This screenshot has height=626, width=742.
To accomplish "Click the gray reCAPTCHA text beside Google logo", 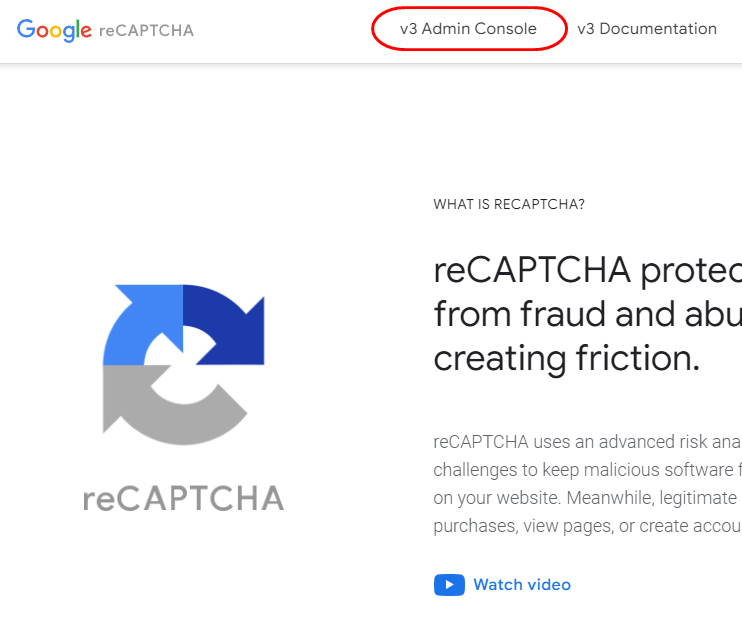I will tap(146, 30).
